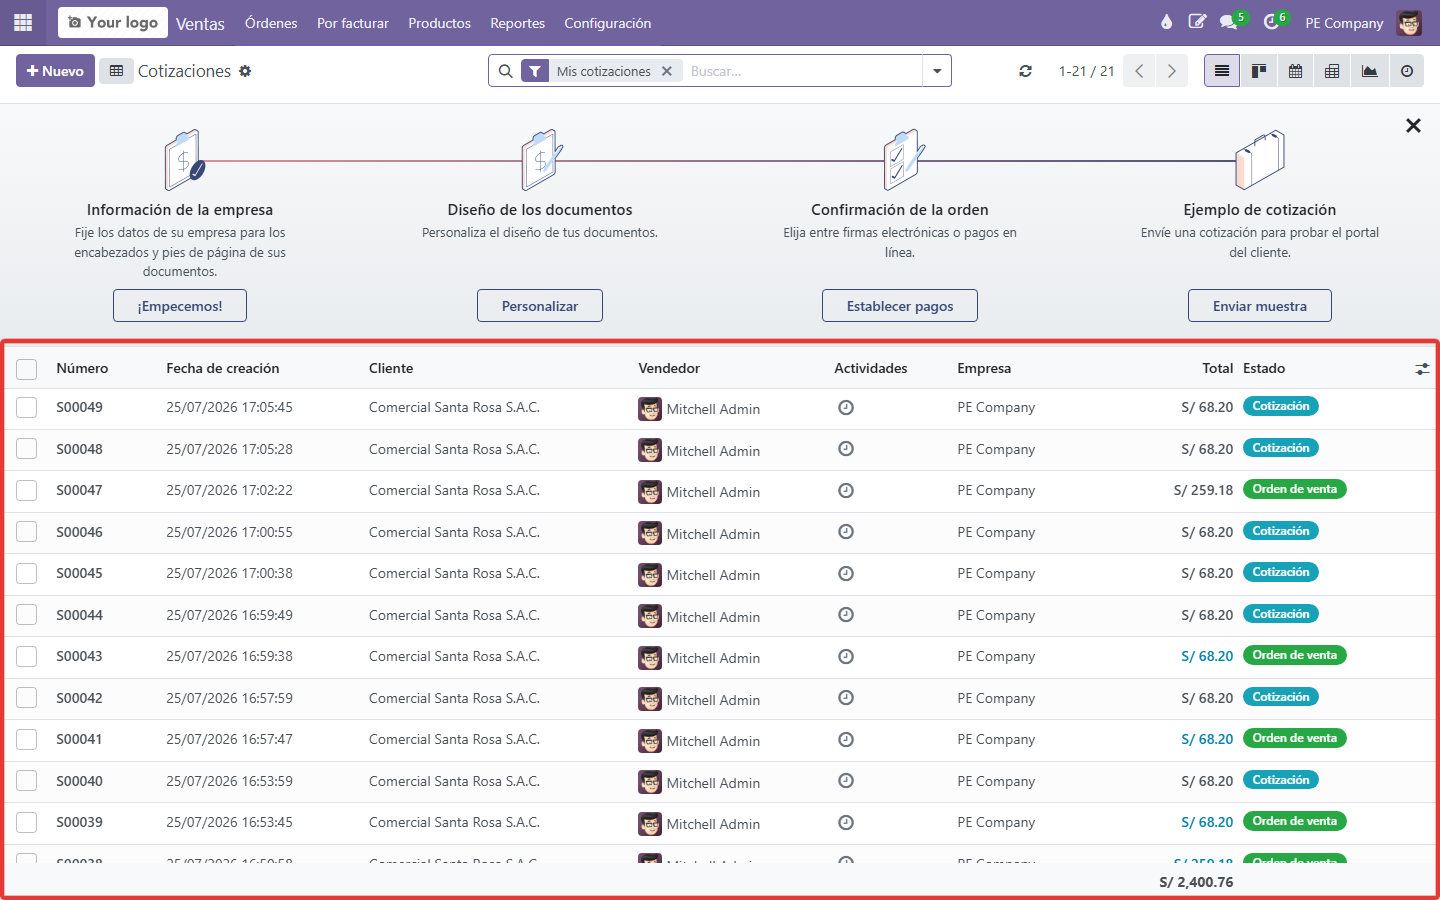1440x900 pixels.
Task: Open the conversations messages icon
Action: [1229, 22]
